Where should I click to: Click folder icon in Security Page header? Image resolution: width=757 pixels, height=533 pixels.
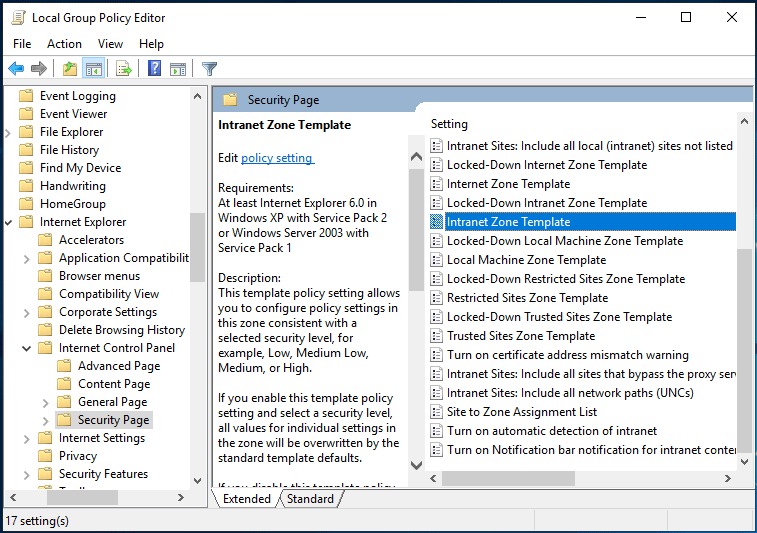point(230,100)
